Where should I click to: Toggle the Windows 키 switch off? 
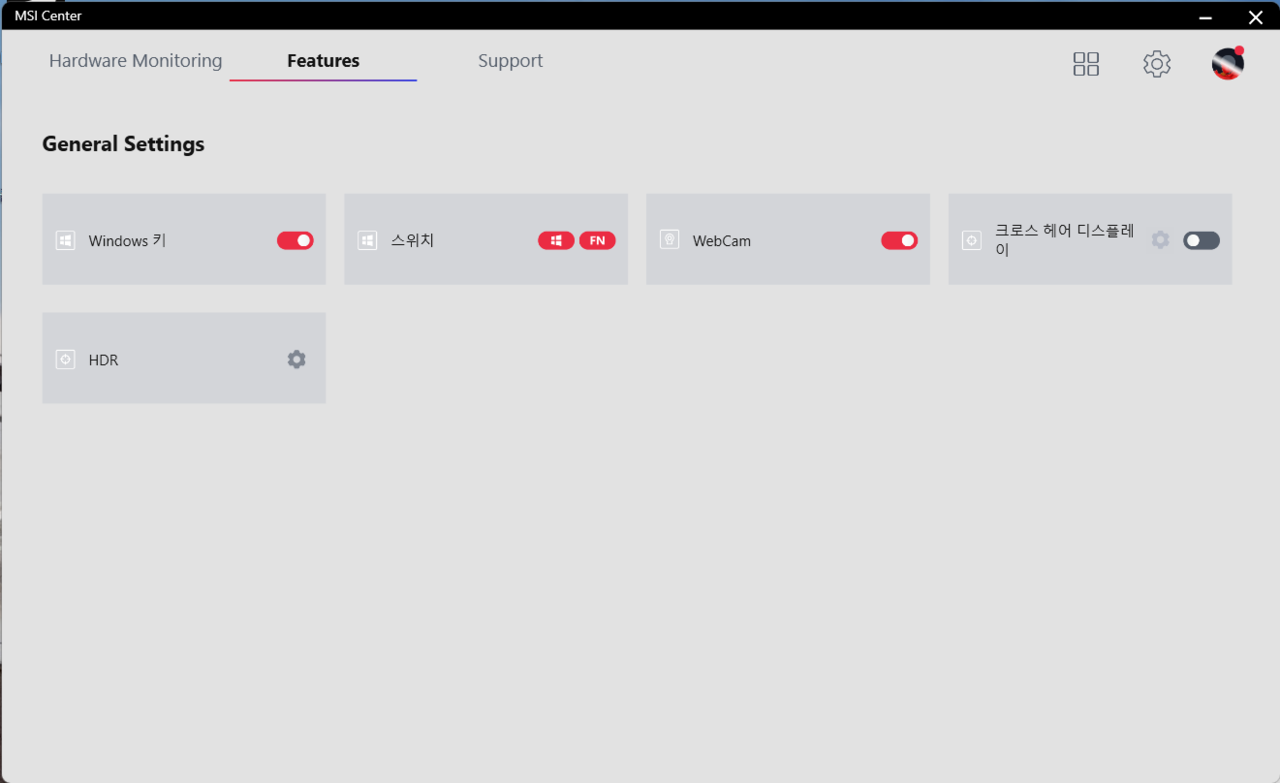pyautogui.click(x=295, y=240)
